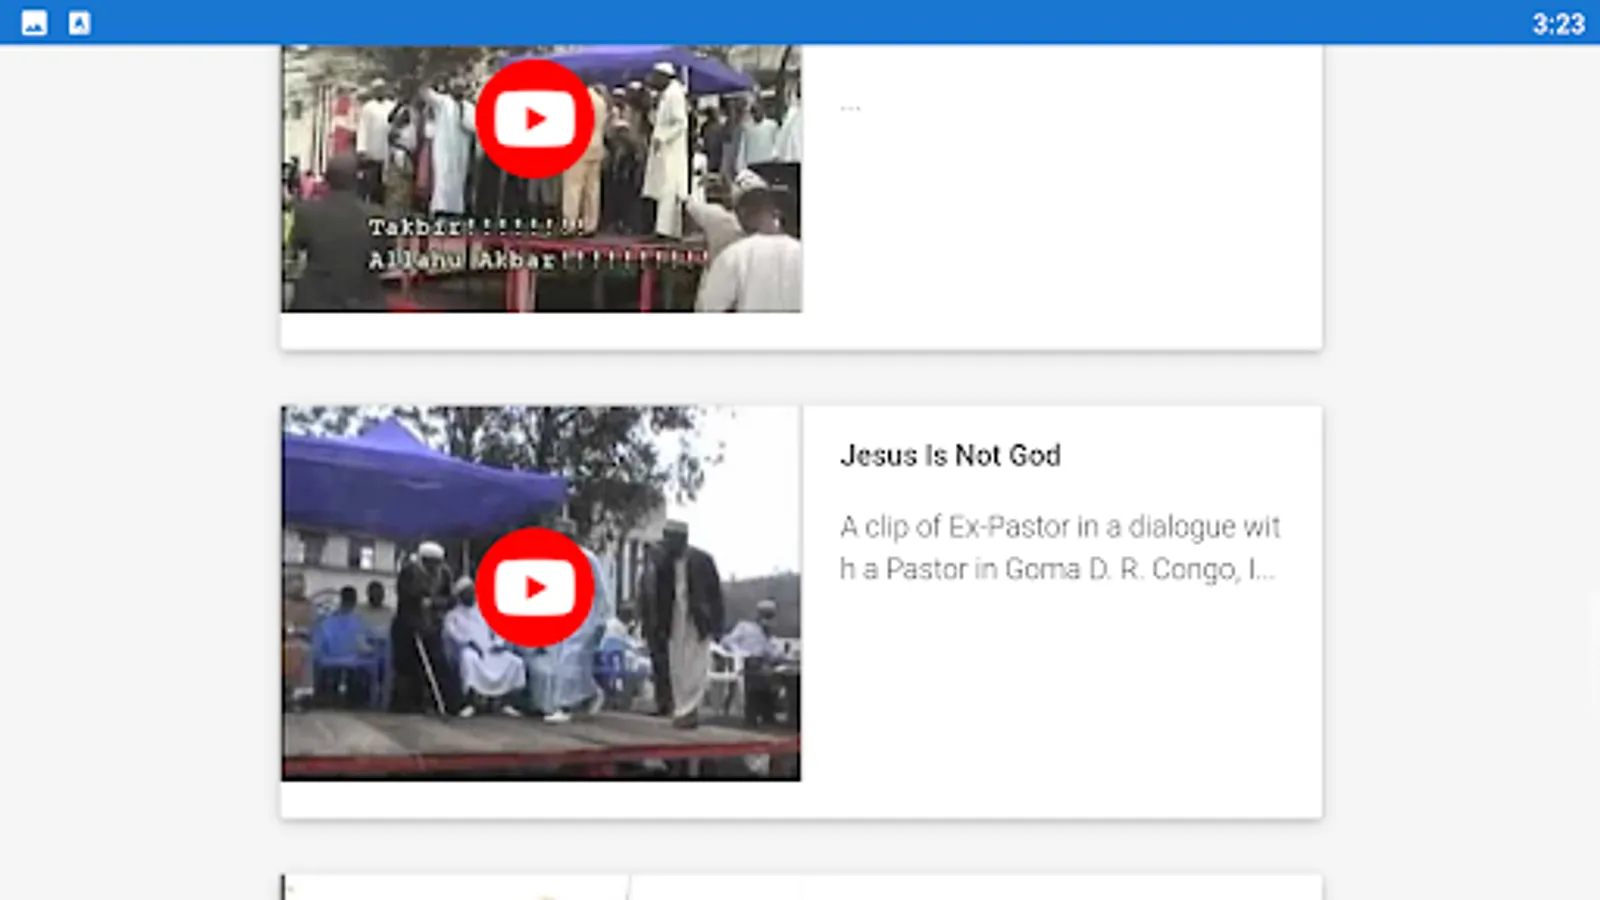Tap the letter A notification icon
Image resolution: width=1600 pixels, height=900 pixels.
point(79,23)
